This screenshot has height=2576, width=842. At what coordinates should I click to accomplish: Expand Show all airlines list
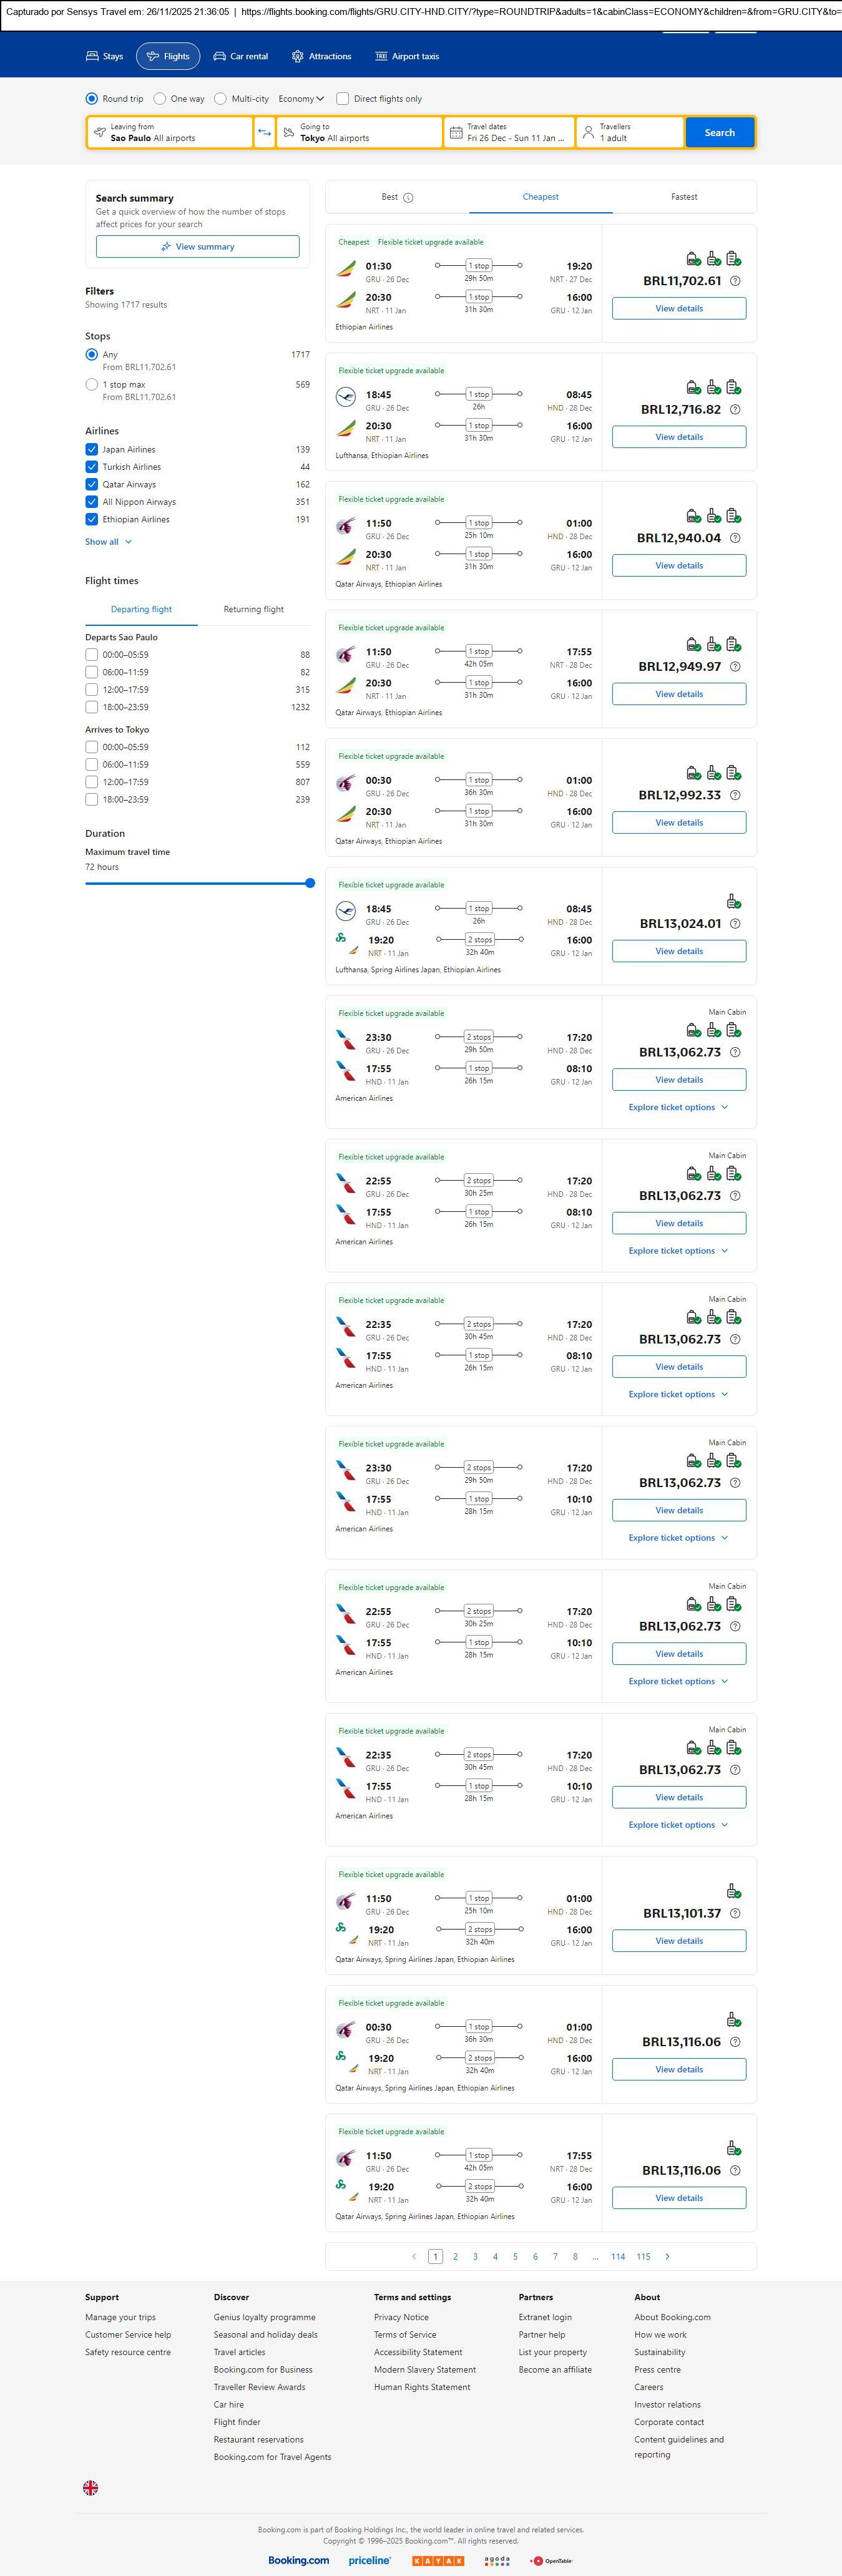pos(108,542)
